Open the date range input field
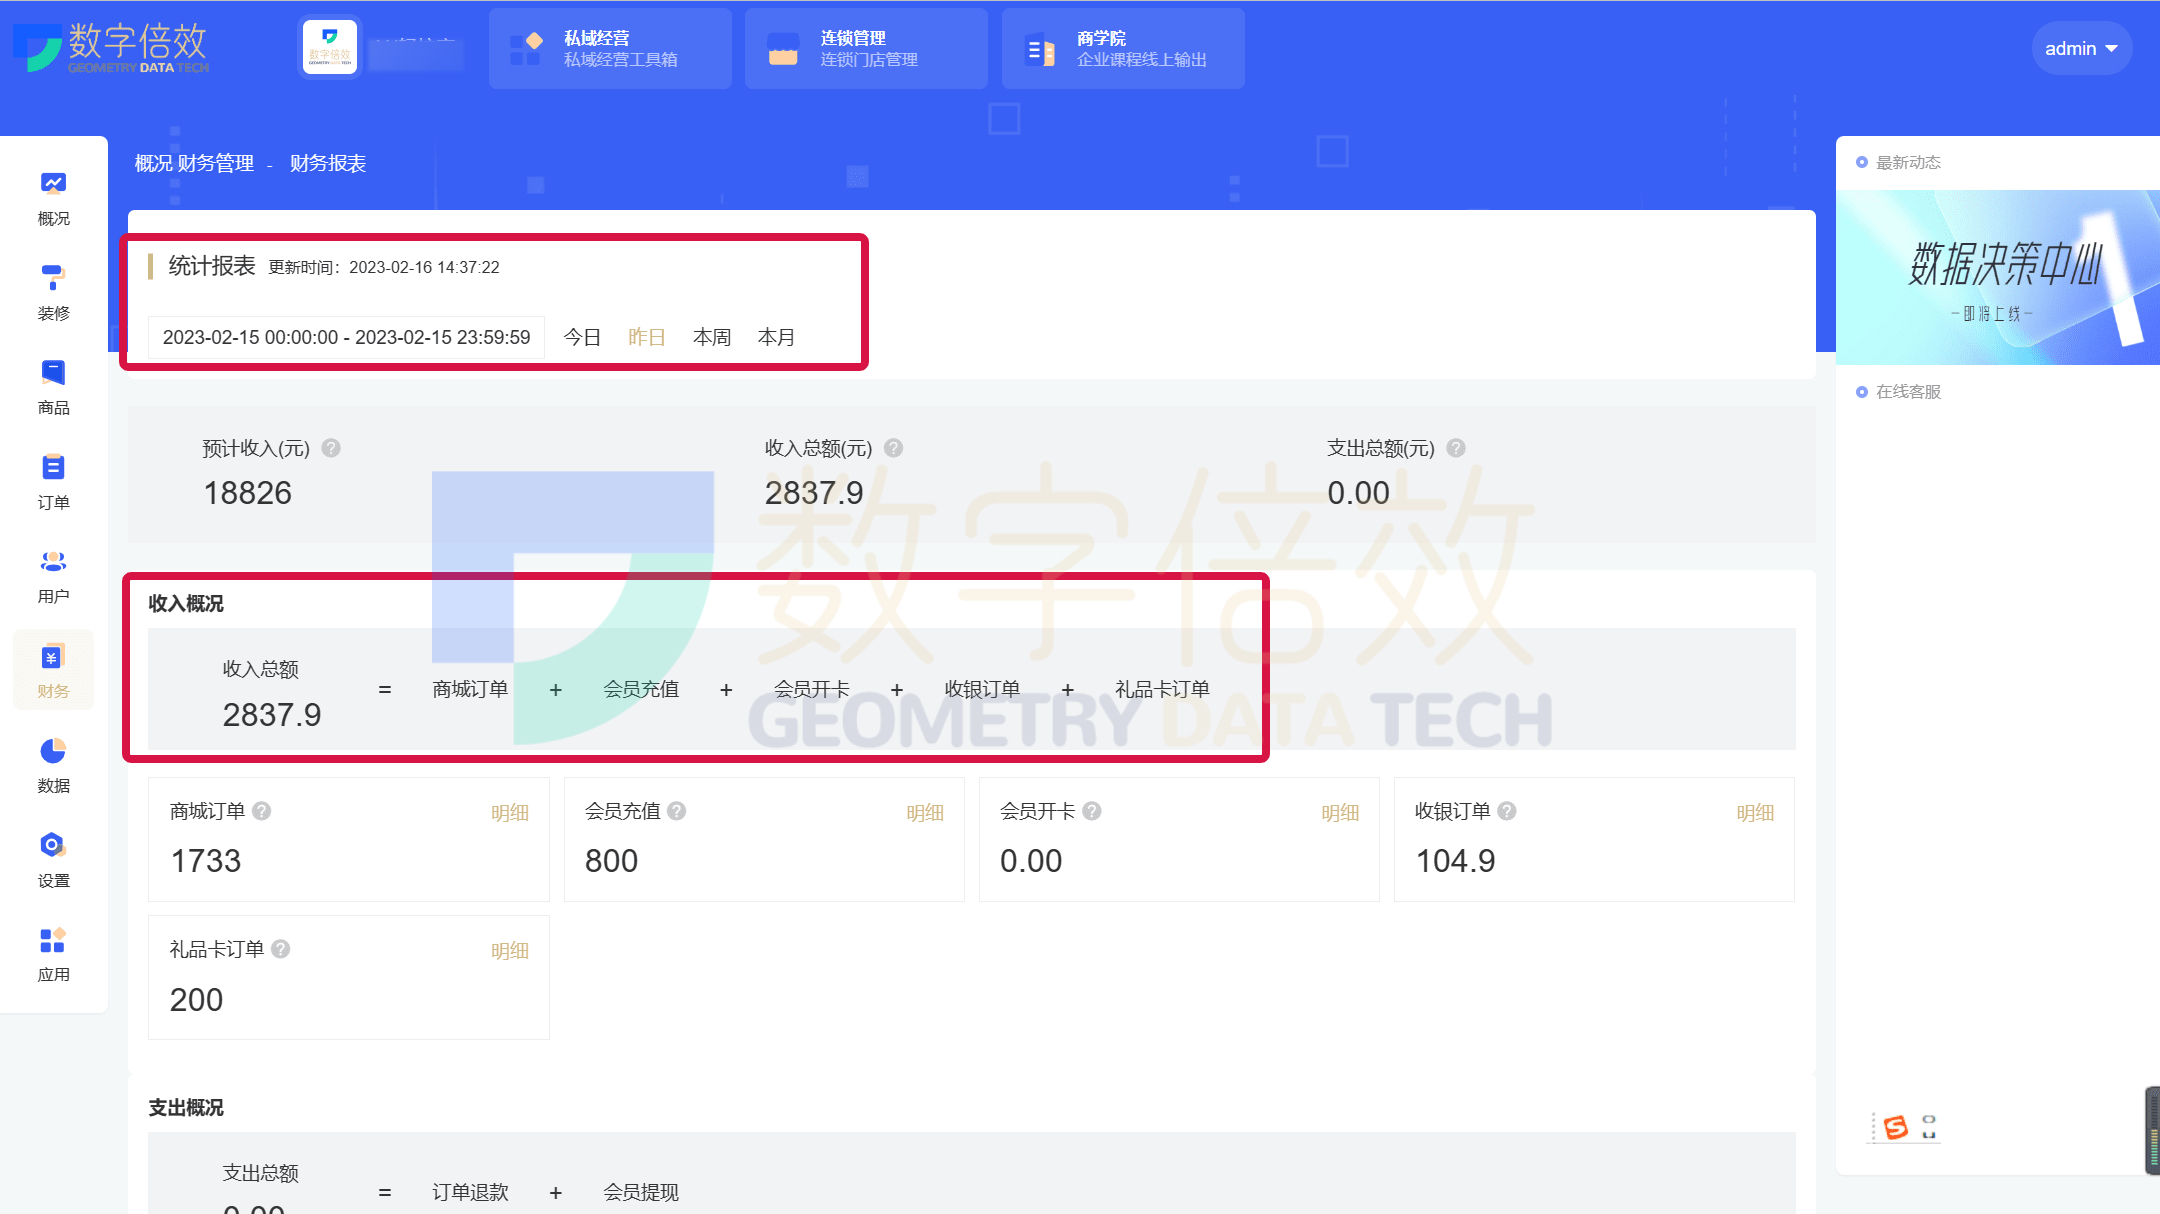The image size is (2160, 1214). (x=346, y=337)
